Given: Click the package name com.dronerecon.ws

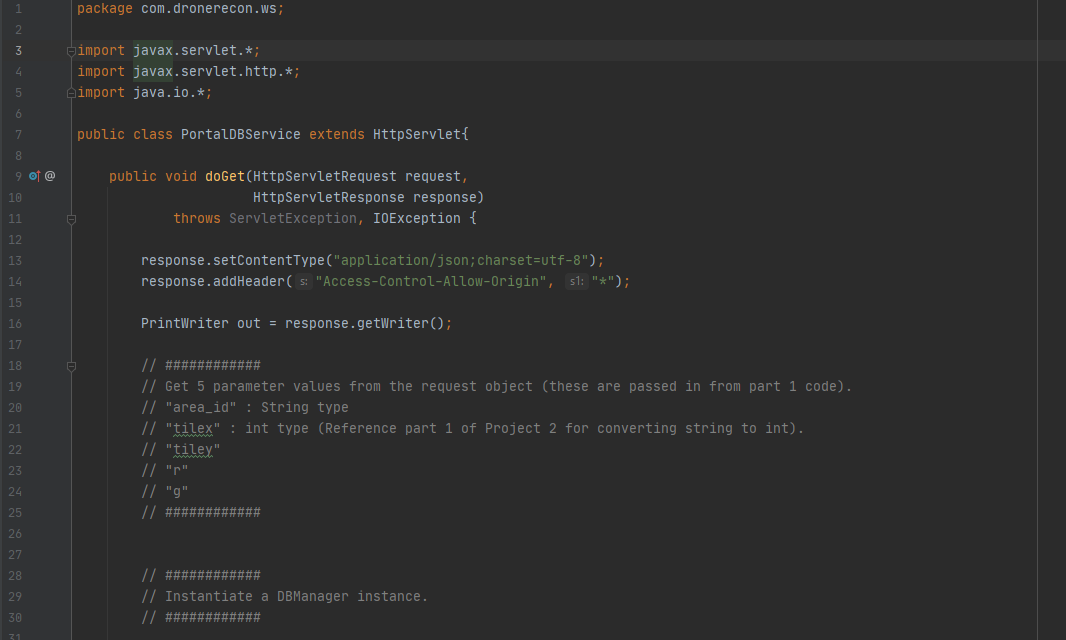Looking at the screenshot, I should (x=209, y=9).
